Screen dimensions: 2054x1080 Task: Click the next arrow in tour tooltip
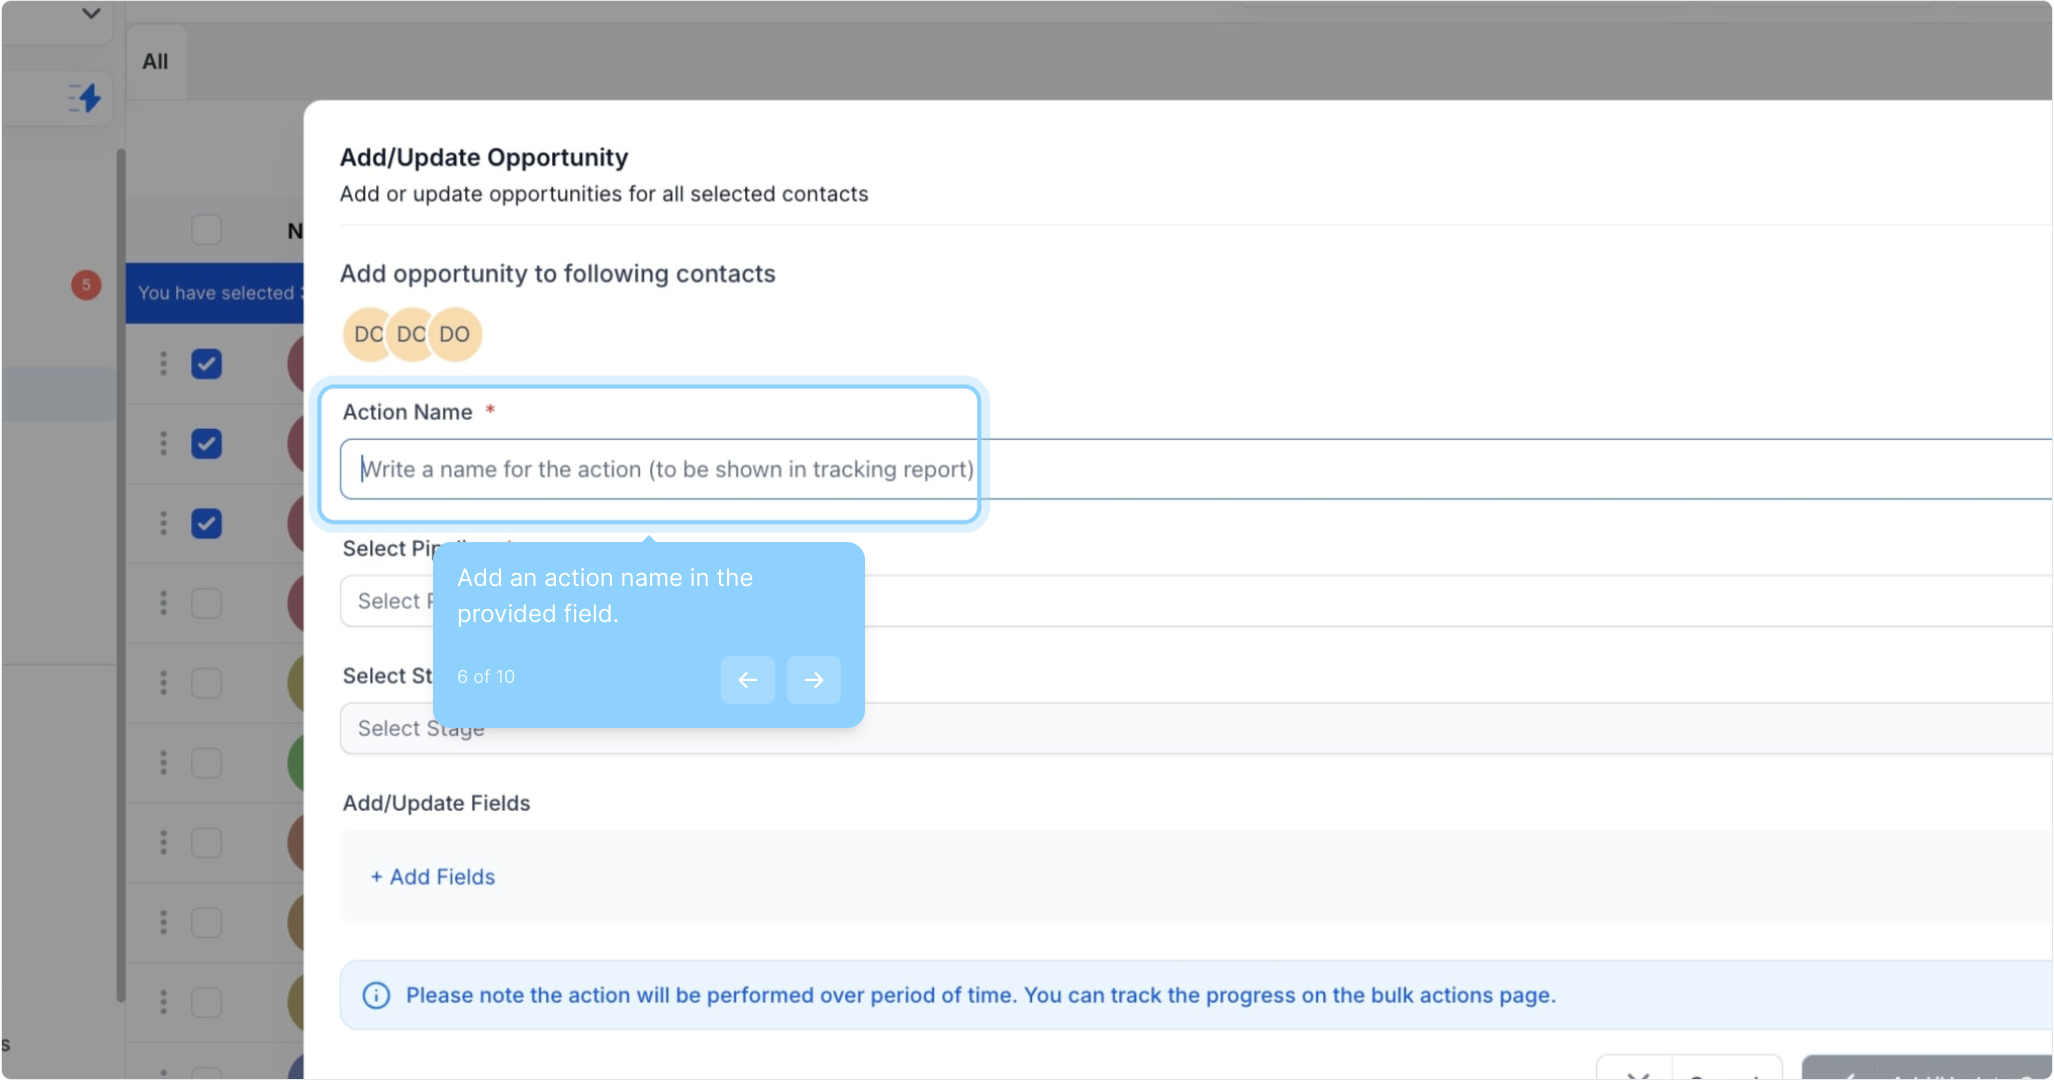click(813, 680)
